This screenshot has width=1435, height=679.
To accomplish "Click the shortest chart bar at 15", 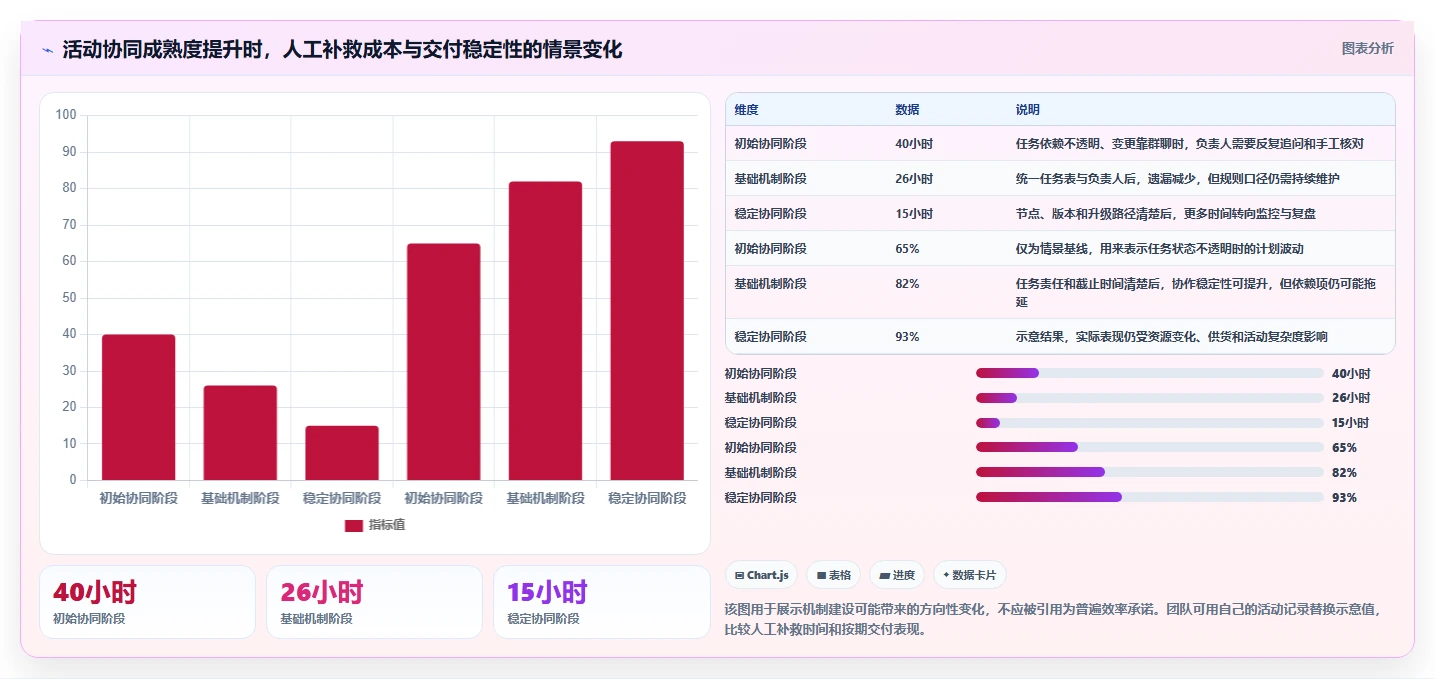I will [342, 453].
